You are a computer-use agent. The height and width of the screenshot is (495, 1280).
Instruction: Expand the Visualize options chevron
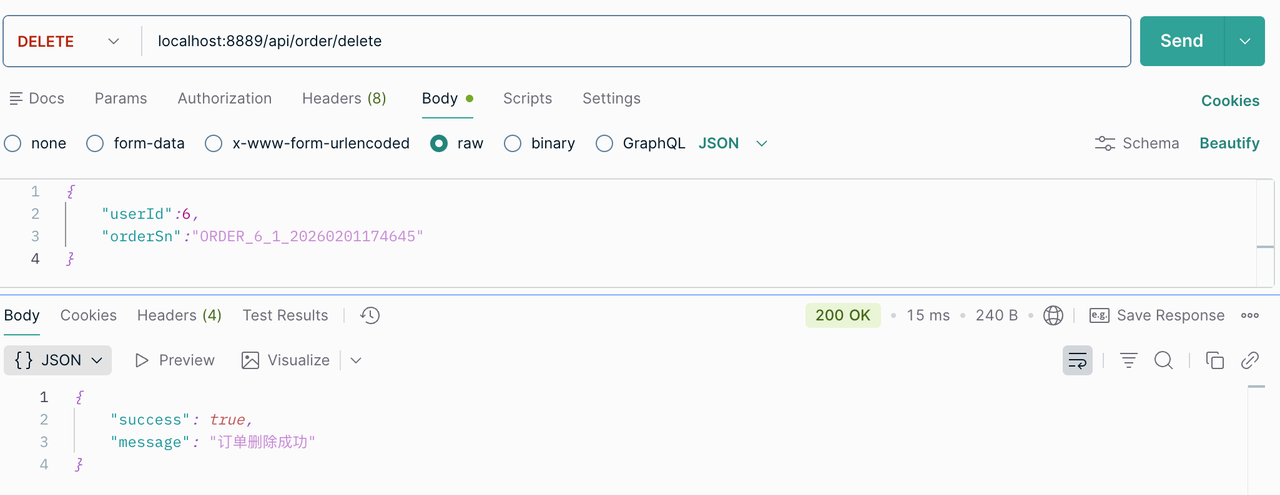coord(355,360)
